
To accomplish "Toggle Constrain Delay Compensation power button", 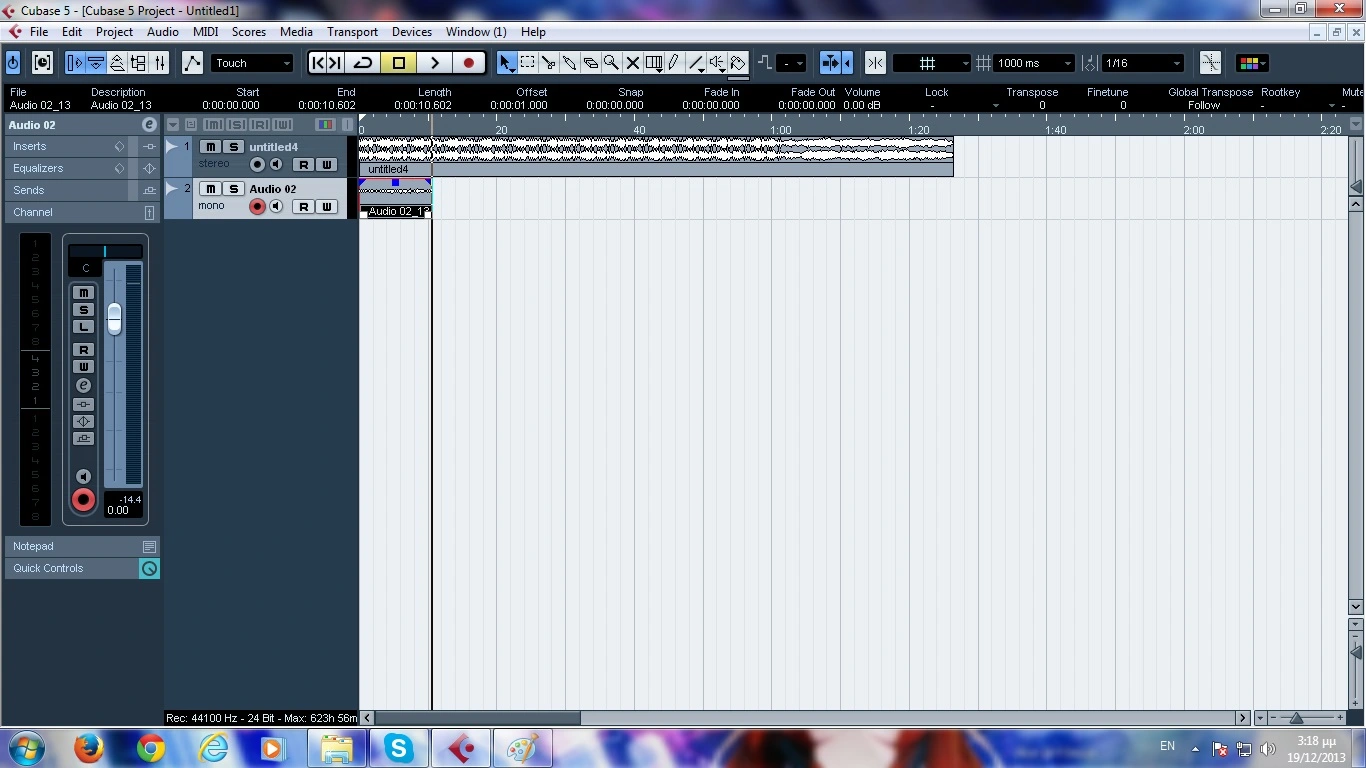I will coord(13,63).
